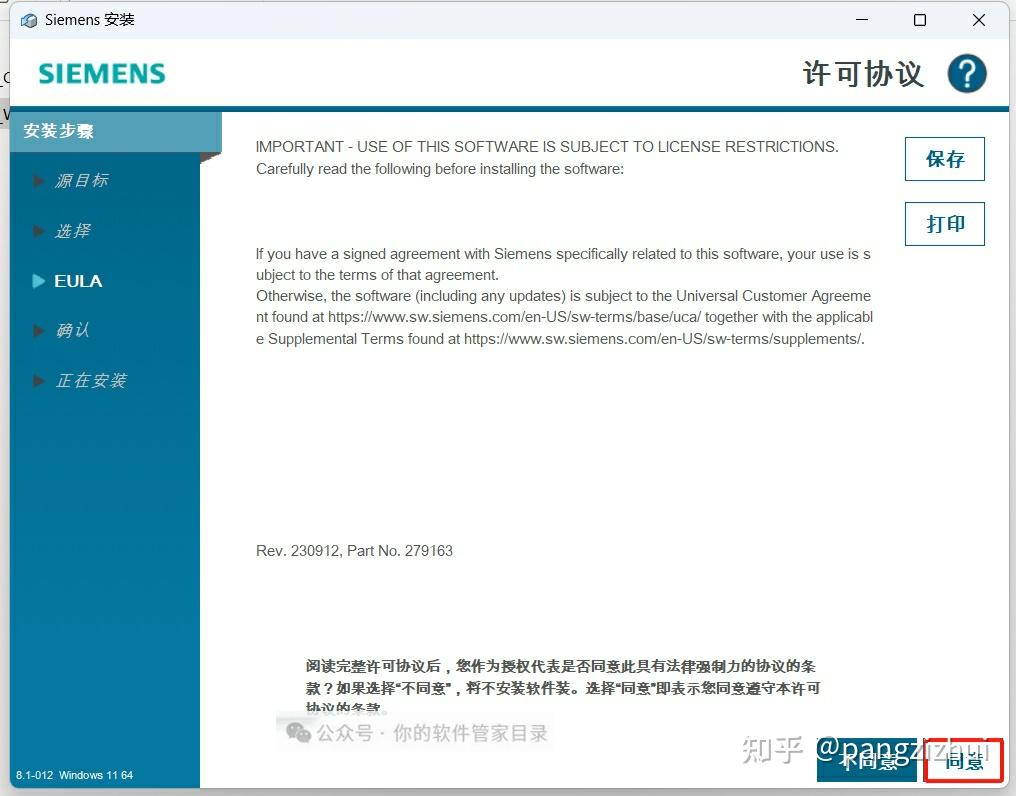Decline the license with 不同意

(866, 760)
